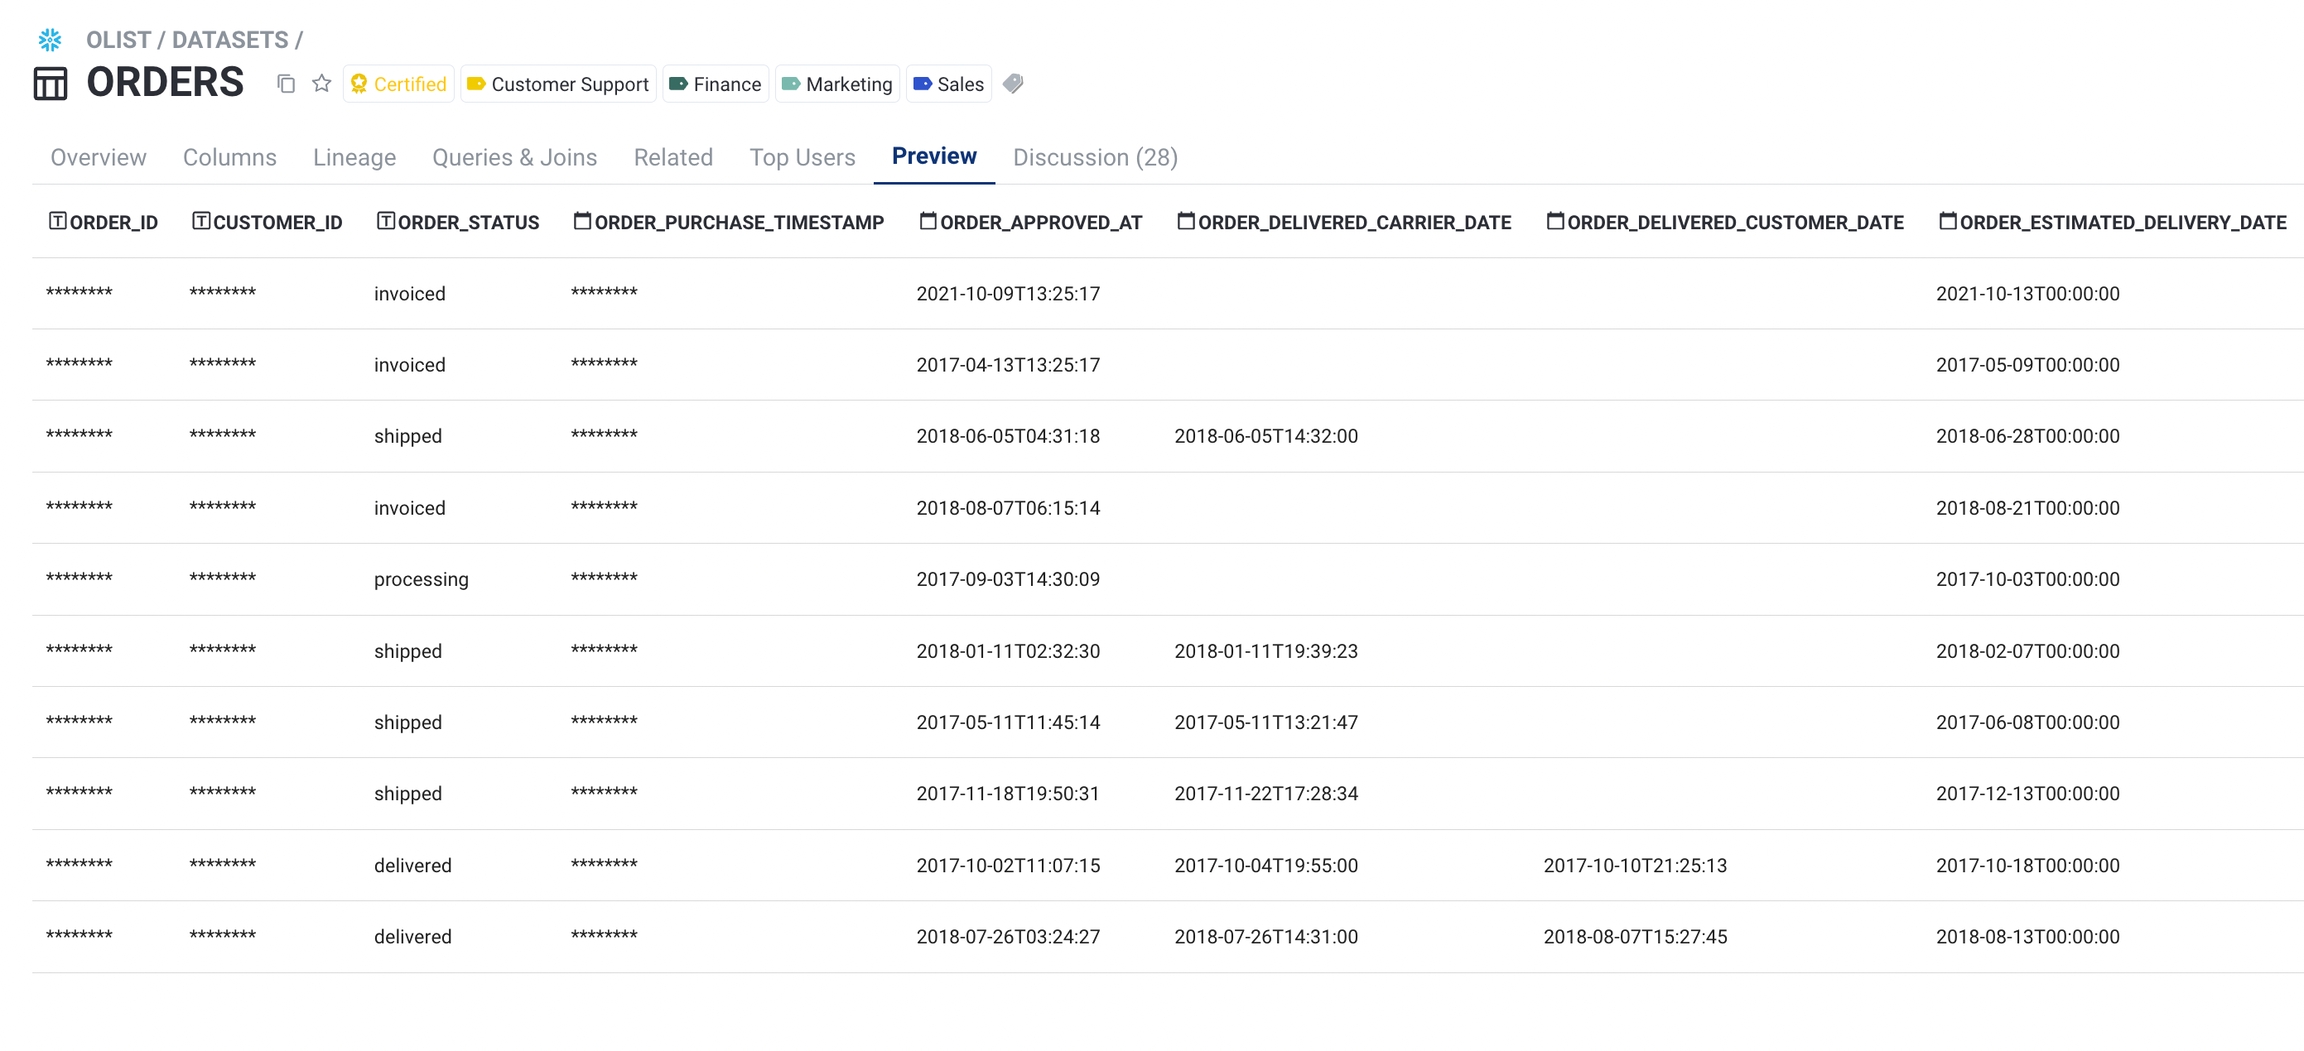Open the DATASETS breadcrumb link

(x=229, y=40)
